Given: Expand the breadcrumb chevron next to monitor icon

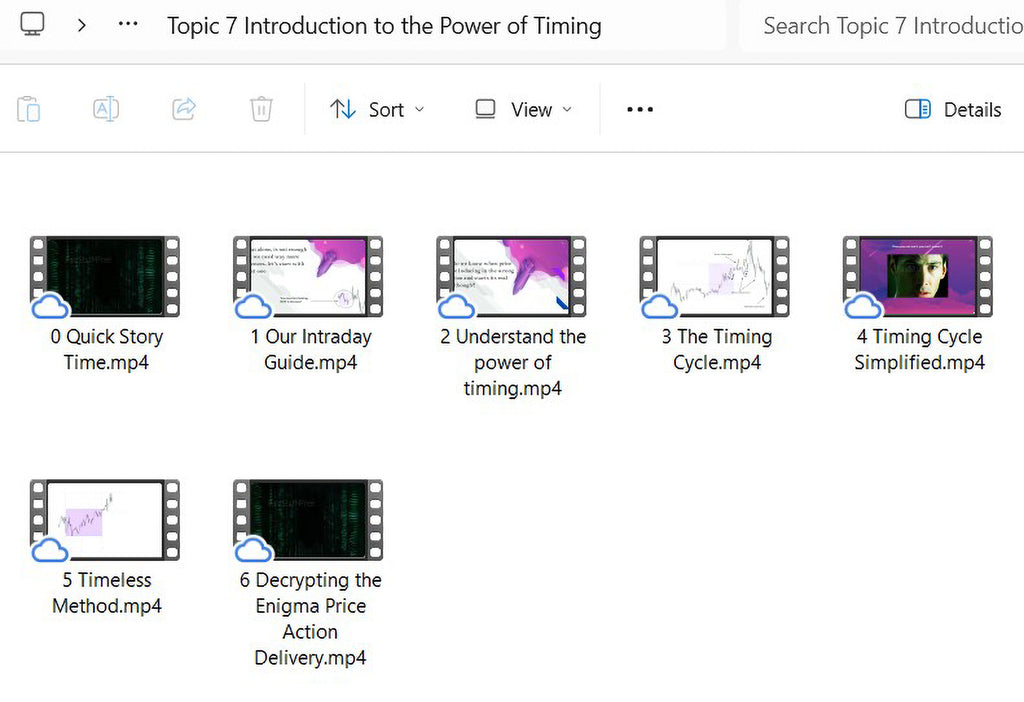Looking at the screenshot, I should click(82, 25).
